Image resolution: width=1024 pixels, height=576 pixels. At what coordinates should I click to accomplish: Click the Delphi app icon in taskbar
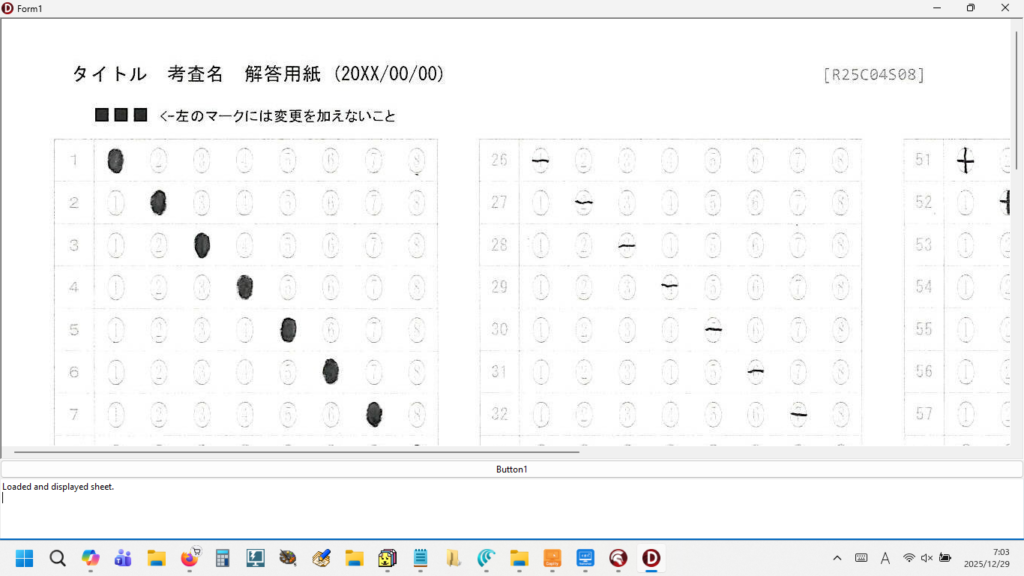coord(651,558)
